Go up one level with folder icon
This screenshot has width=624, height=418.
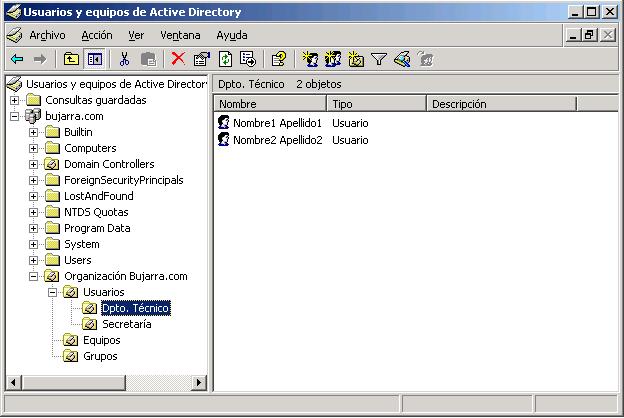point(71,60)
